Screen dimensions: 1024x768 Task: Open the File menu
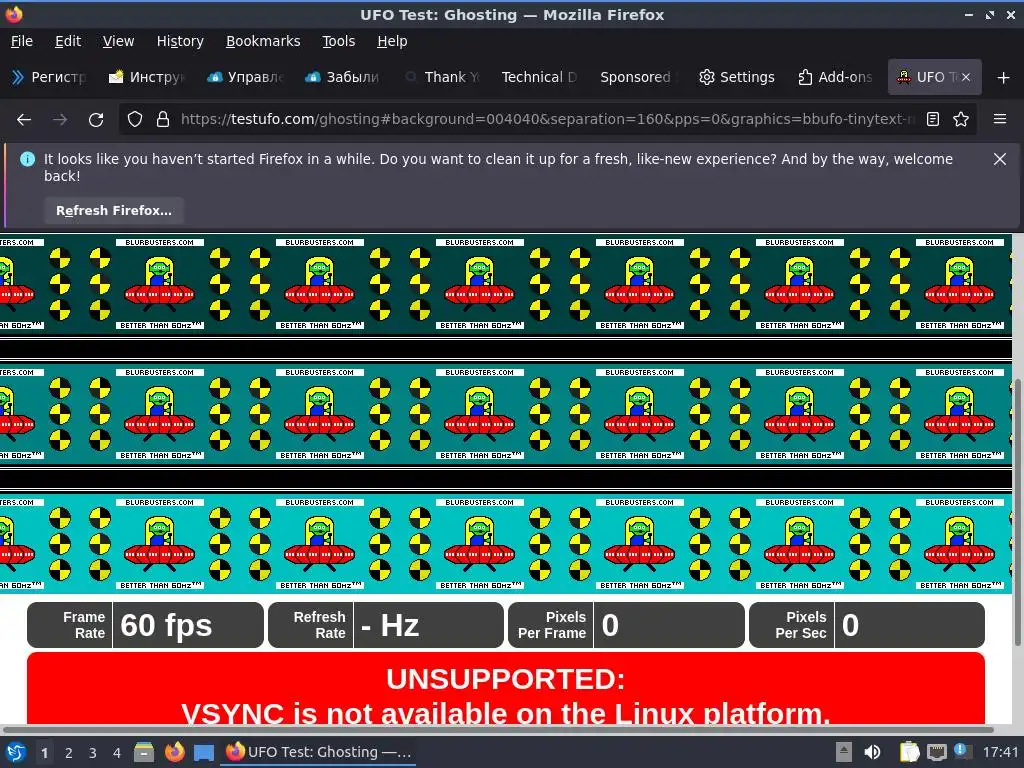22,41
